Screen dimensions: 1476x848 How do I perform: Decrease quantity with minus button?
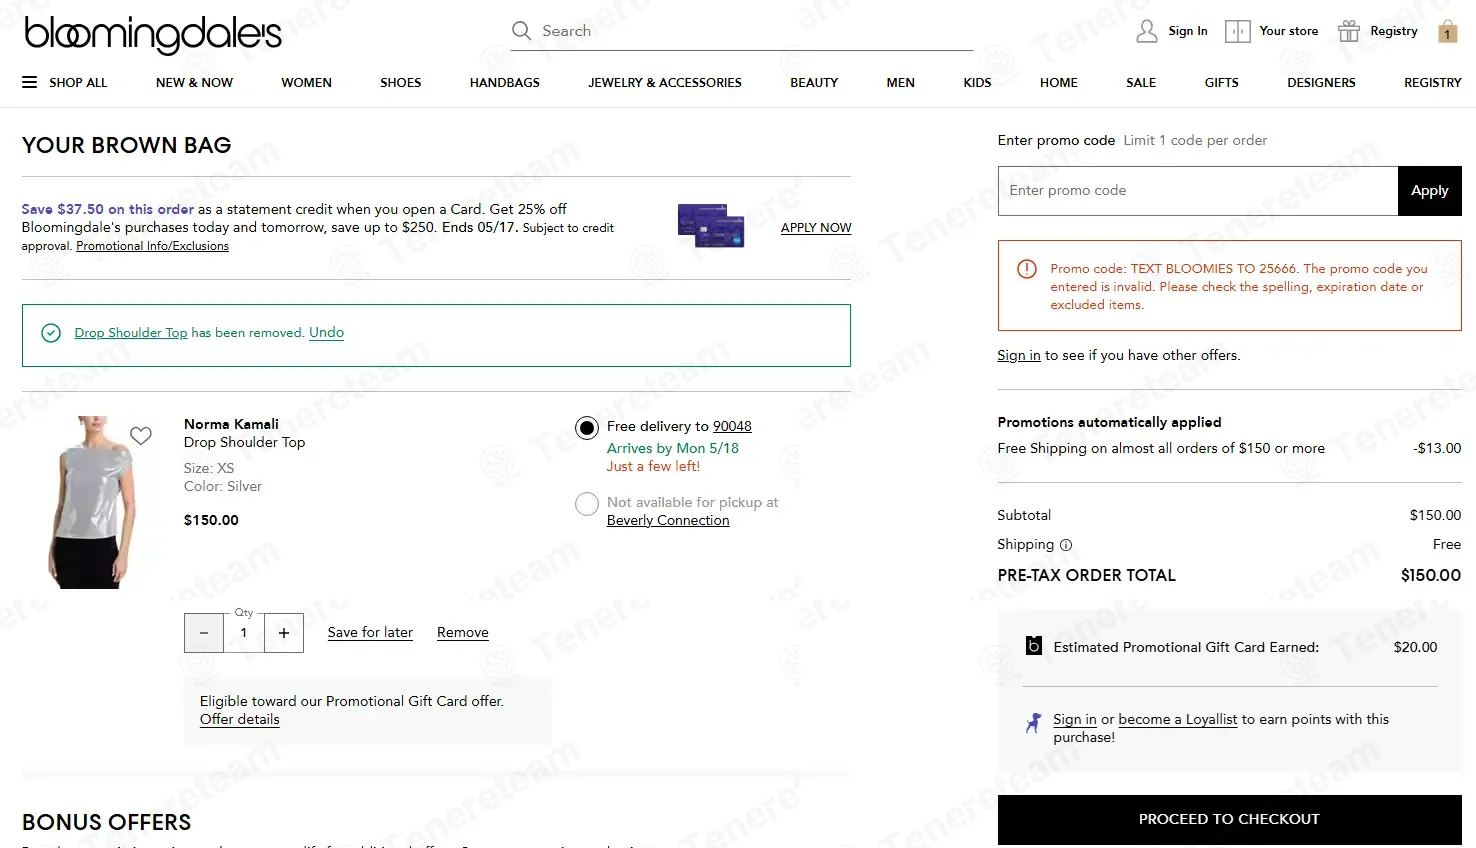[204, 633]
